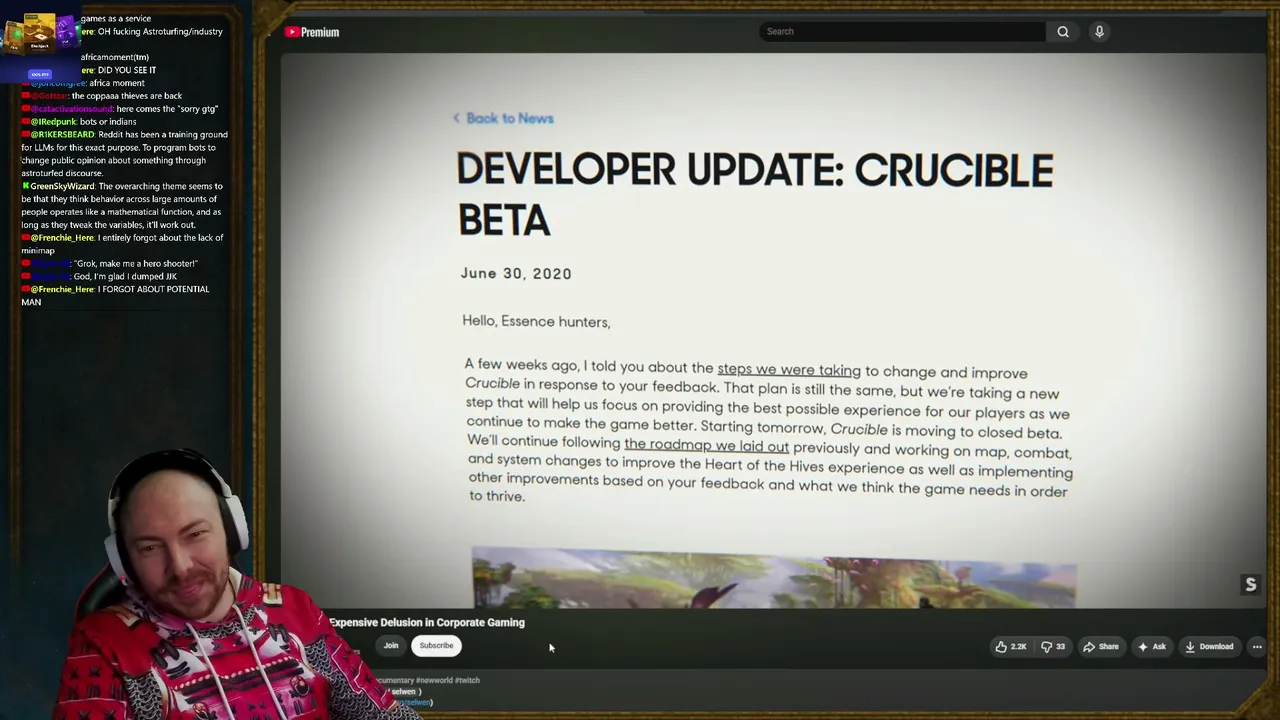
Task: Click 'I entirely forgot about the lack of minimap' message
Action: tap(122, 244)
